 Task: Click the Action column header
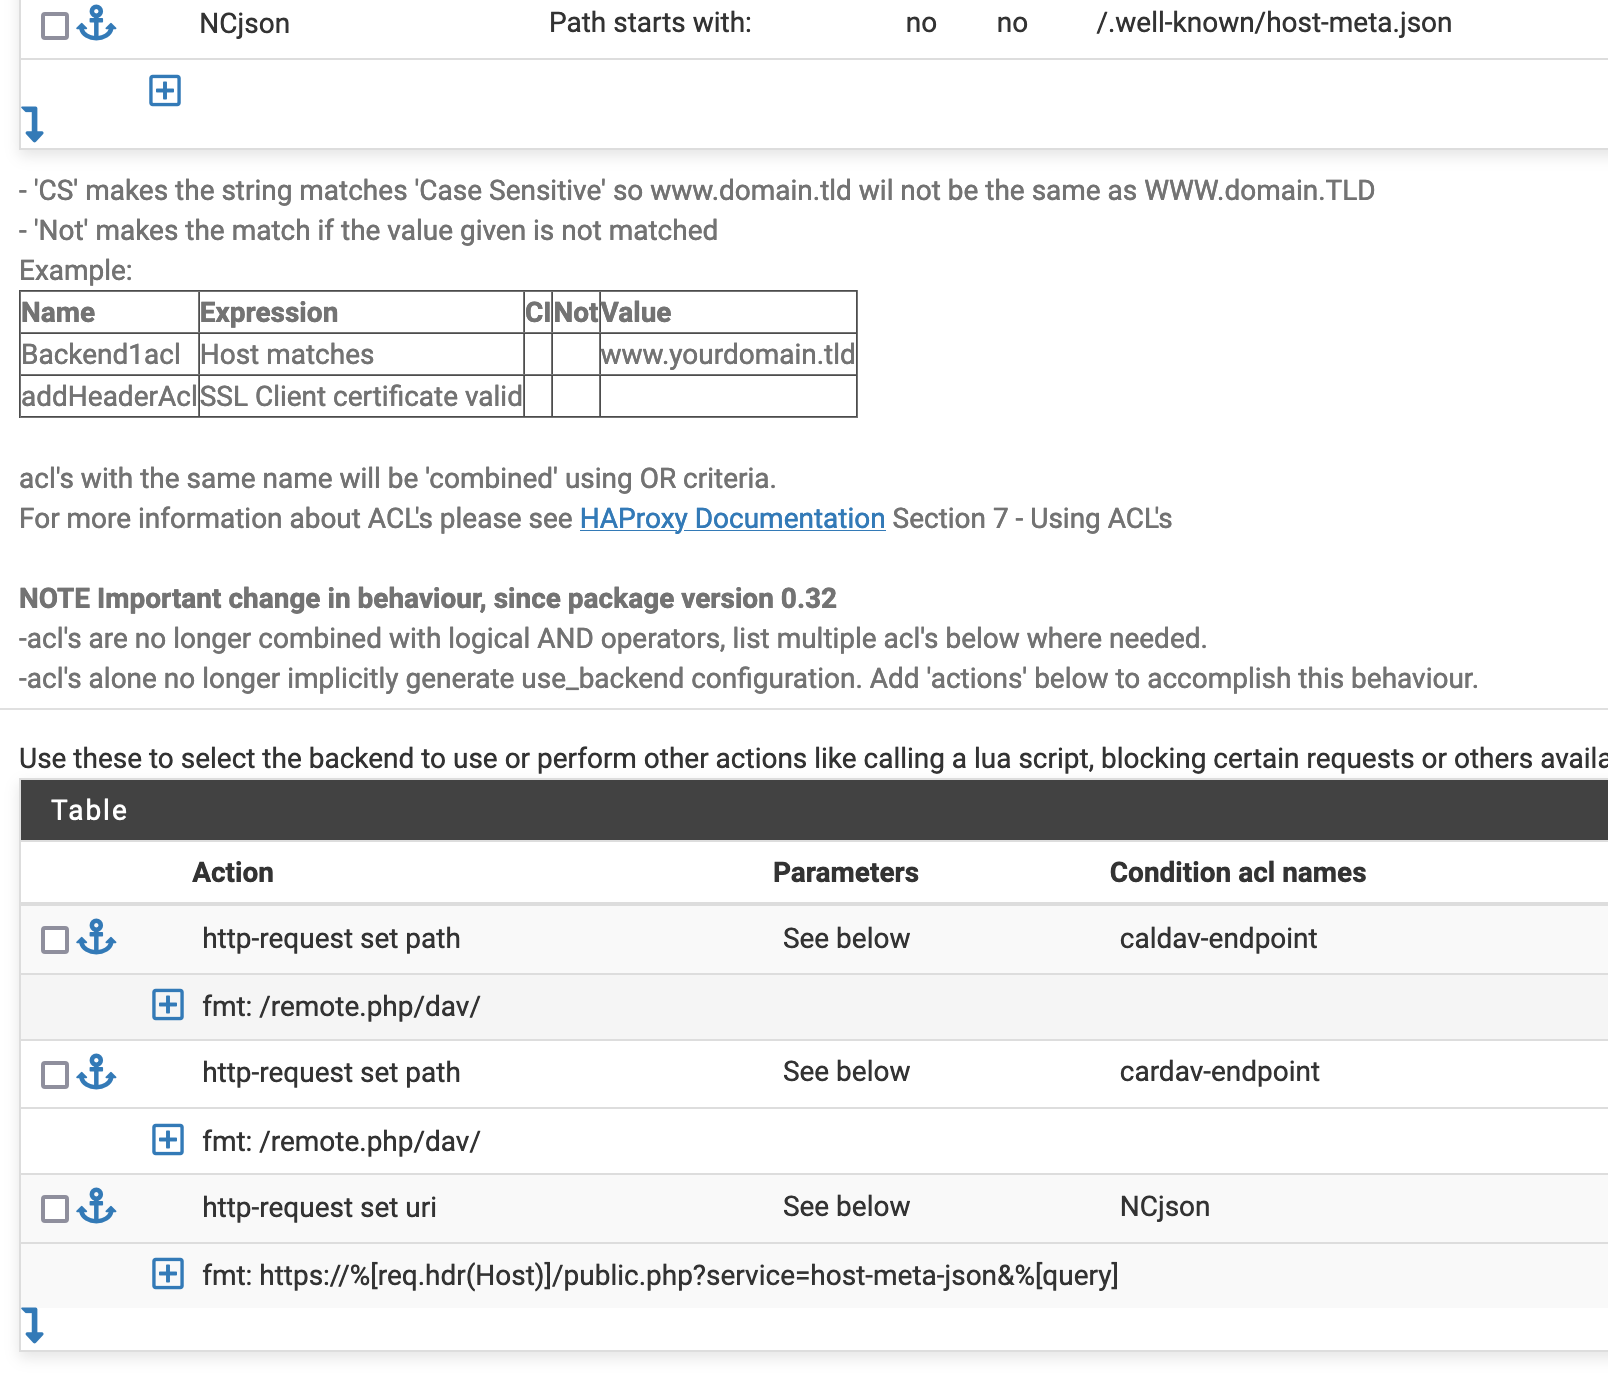pos(233,872)
